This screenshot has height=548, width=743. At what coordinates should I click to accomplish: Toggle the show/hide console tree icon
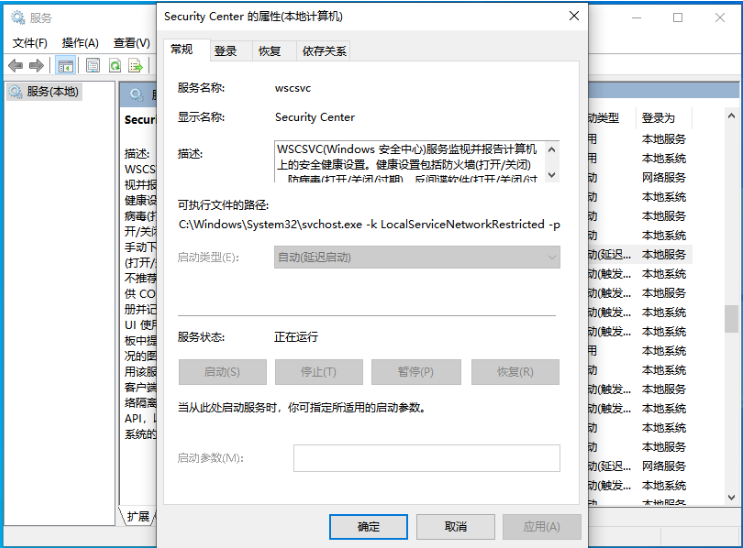coord(65,66)
